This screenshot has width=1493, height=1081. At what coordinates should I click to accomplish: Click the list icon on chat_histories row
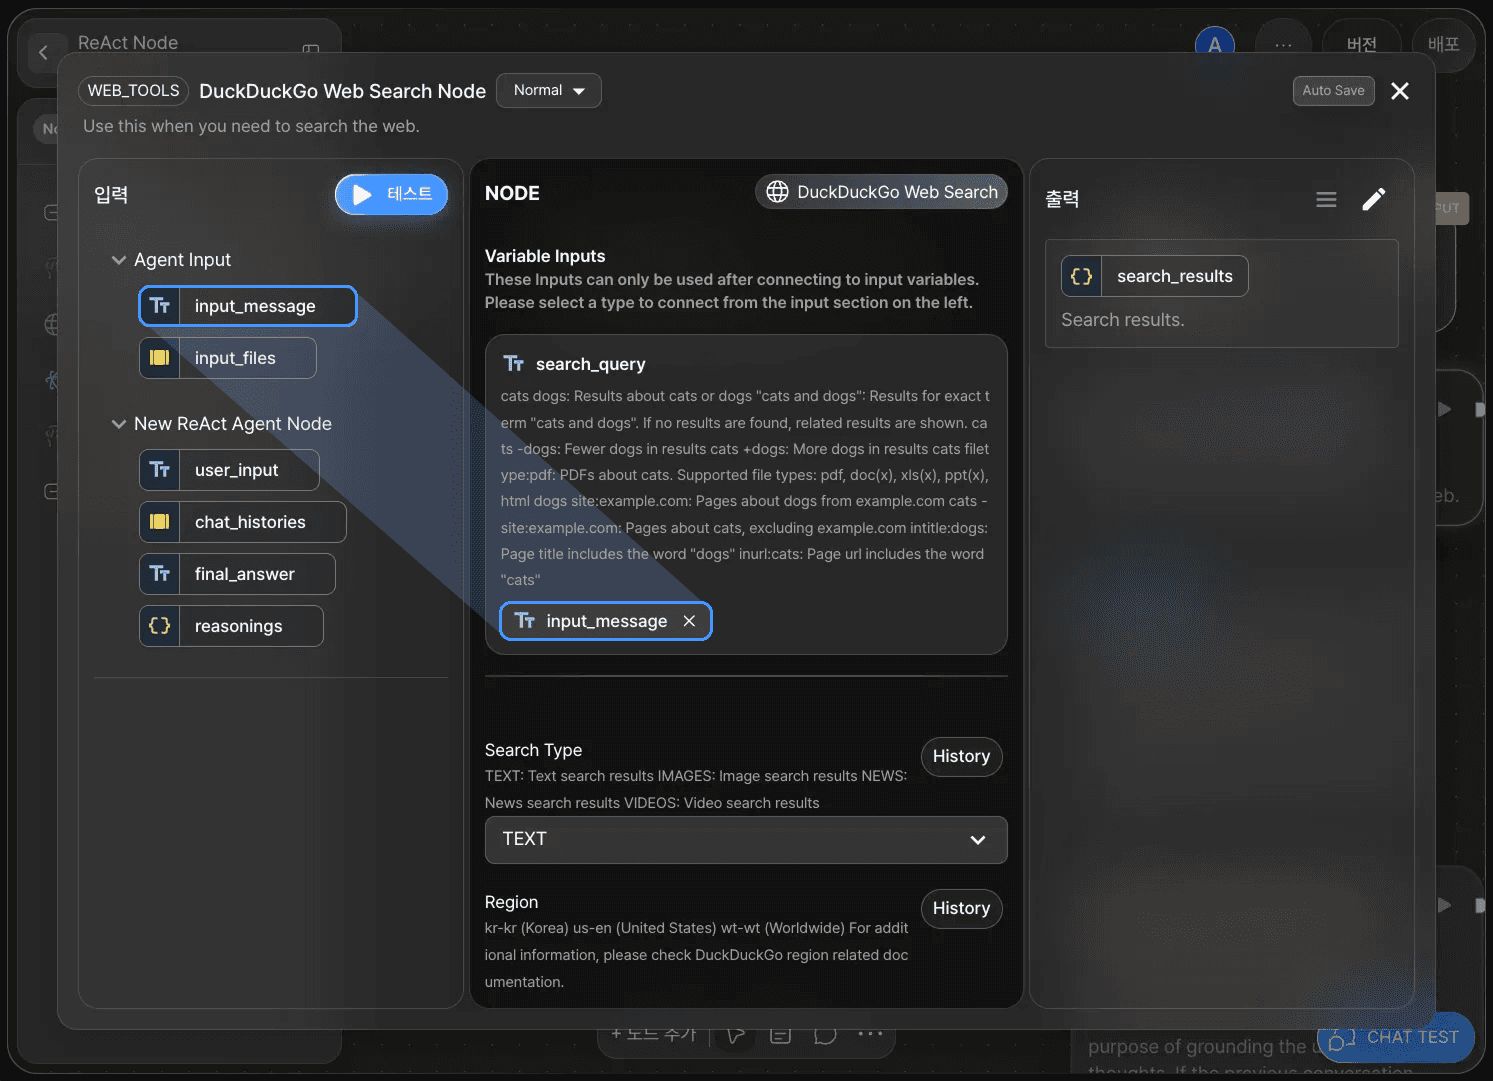click(160, 522)
